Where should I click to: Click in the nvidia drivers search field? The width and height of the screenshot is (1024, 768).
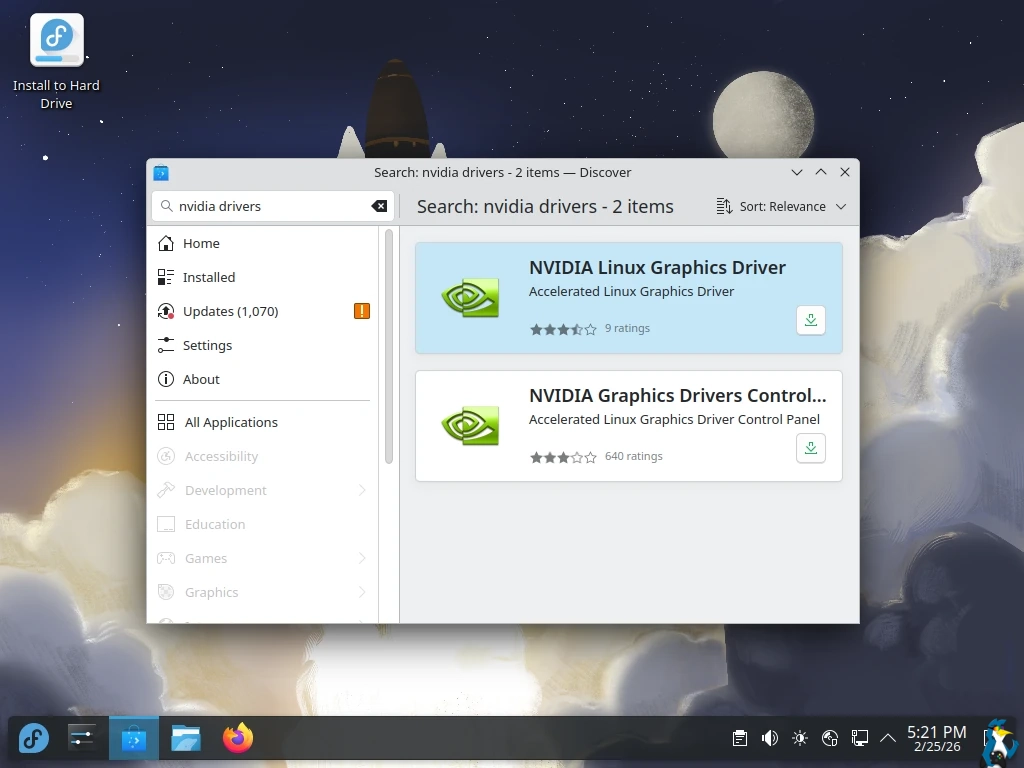click(x=270, y=206)
